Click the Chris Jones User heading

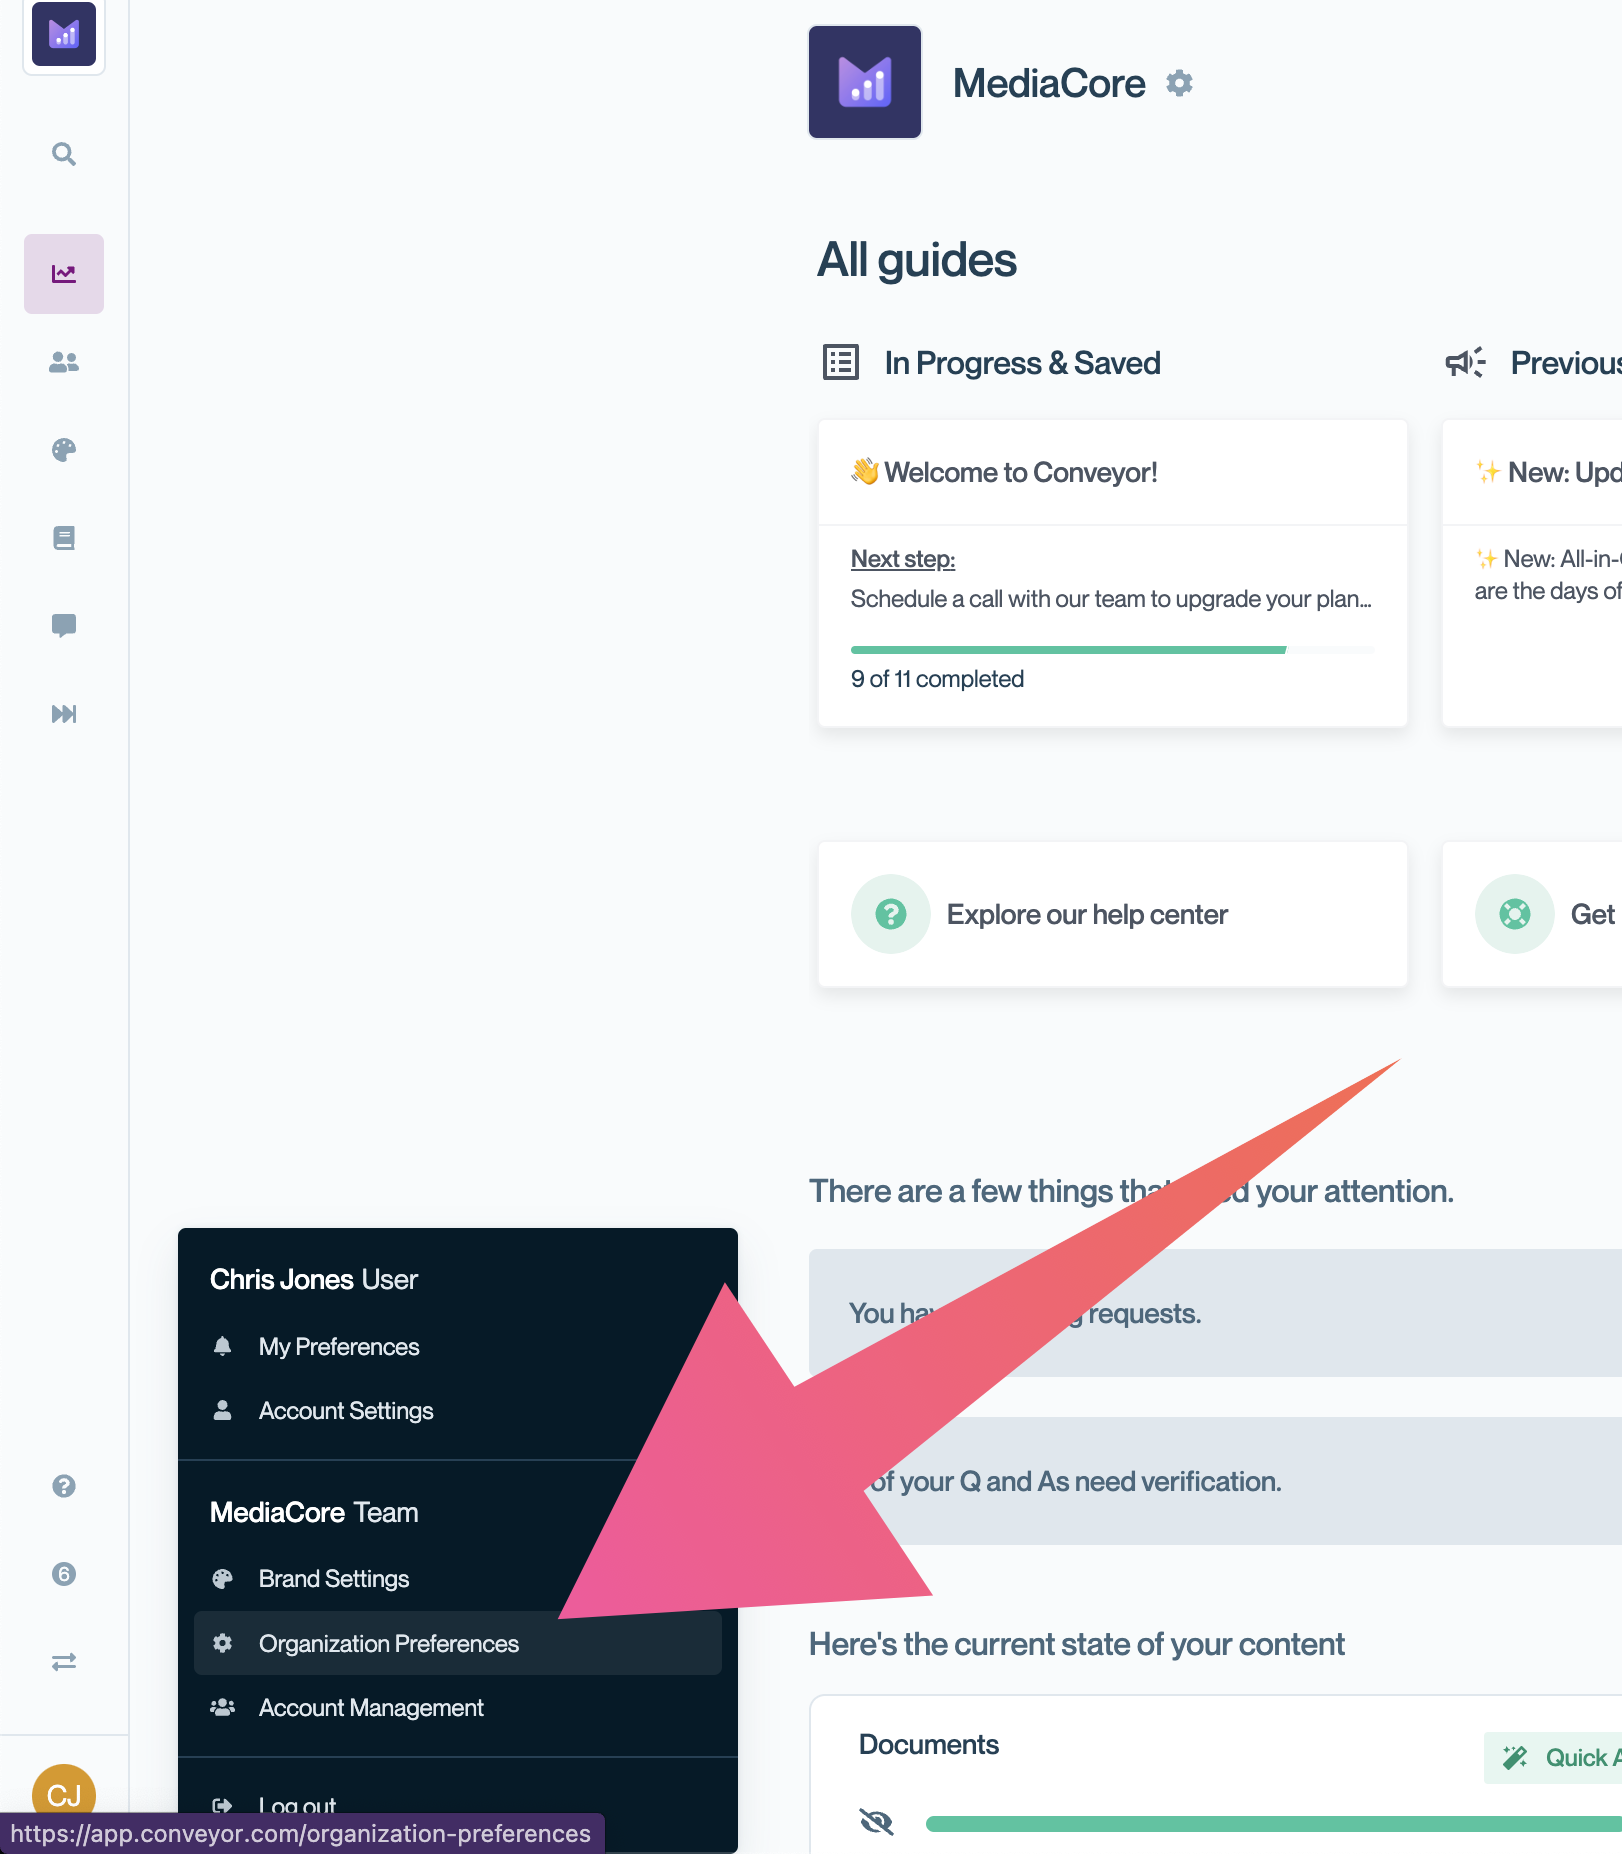point(314,1280)
